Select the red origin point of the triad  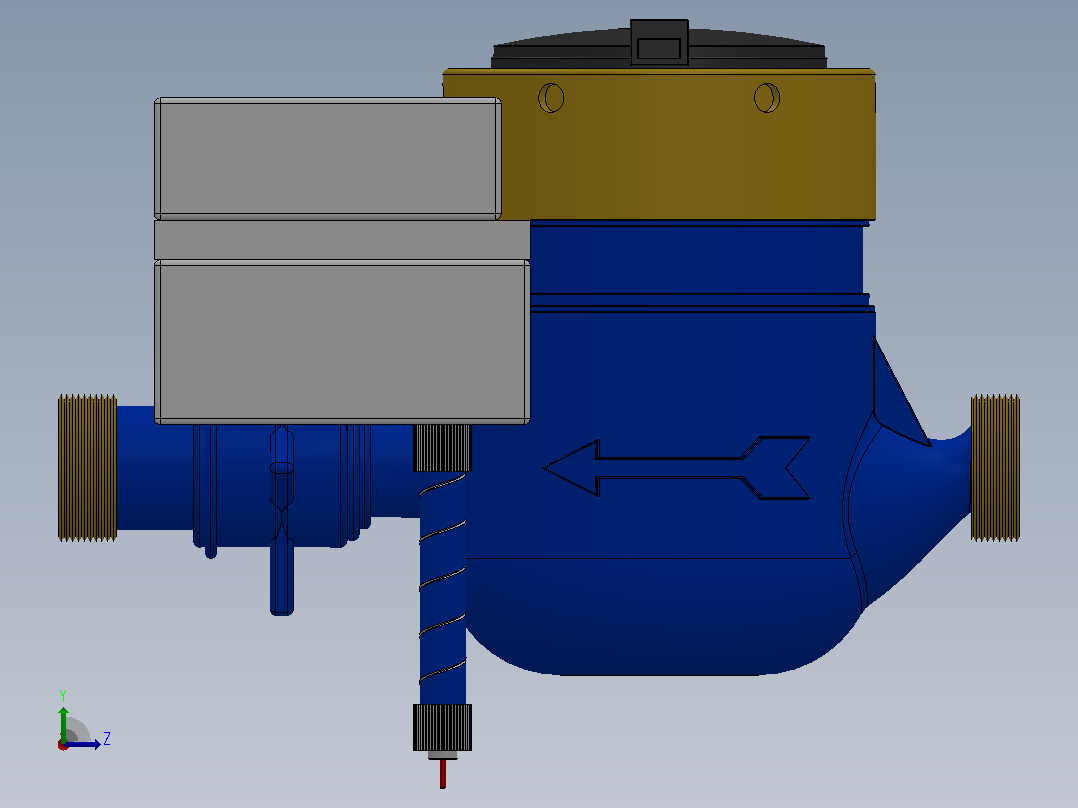(63, 745)
